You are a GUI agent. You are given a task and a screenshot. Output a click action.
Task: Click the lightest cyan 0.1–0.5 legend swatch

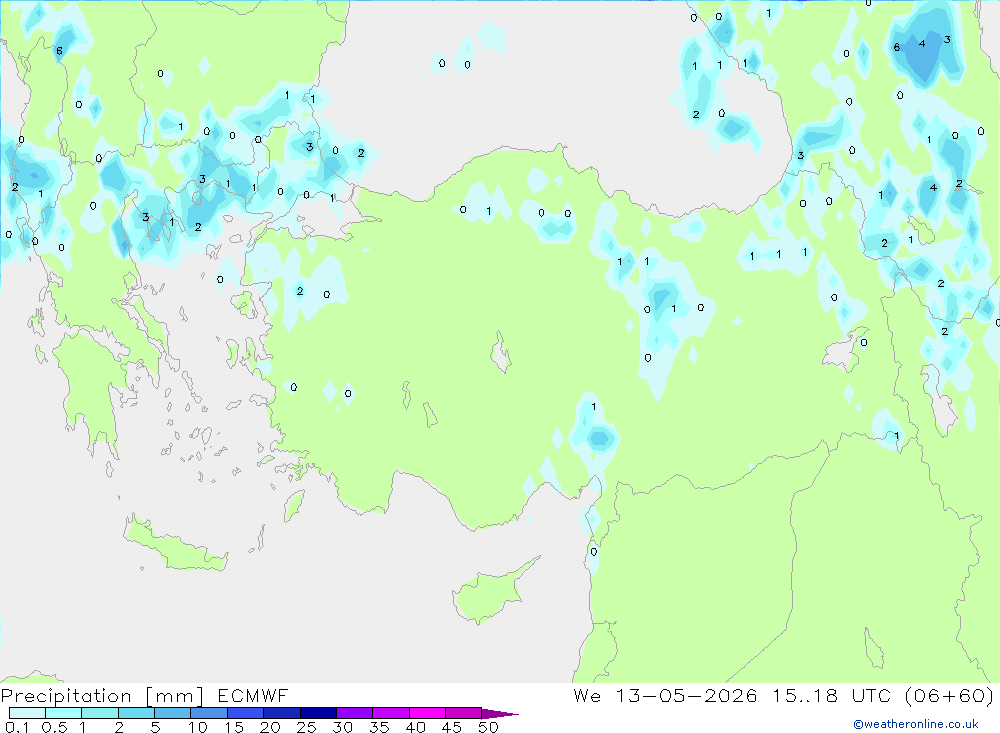point(27,713)
